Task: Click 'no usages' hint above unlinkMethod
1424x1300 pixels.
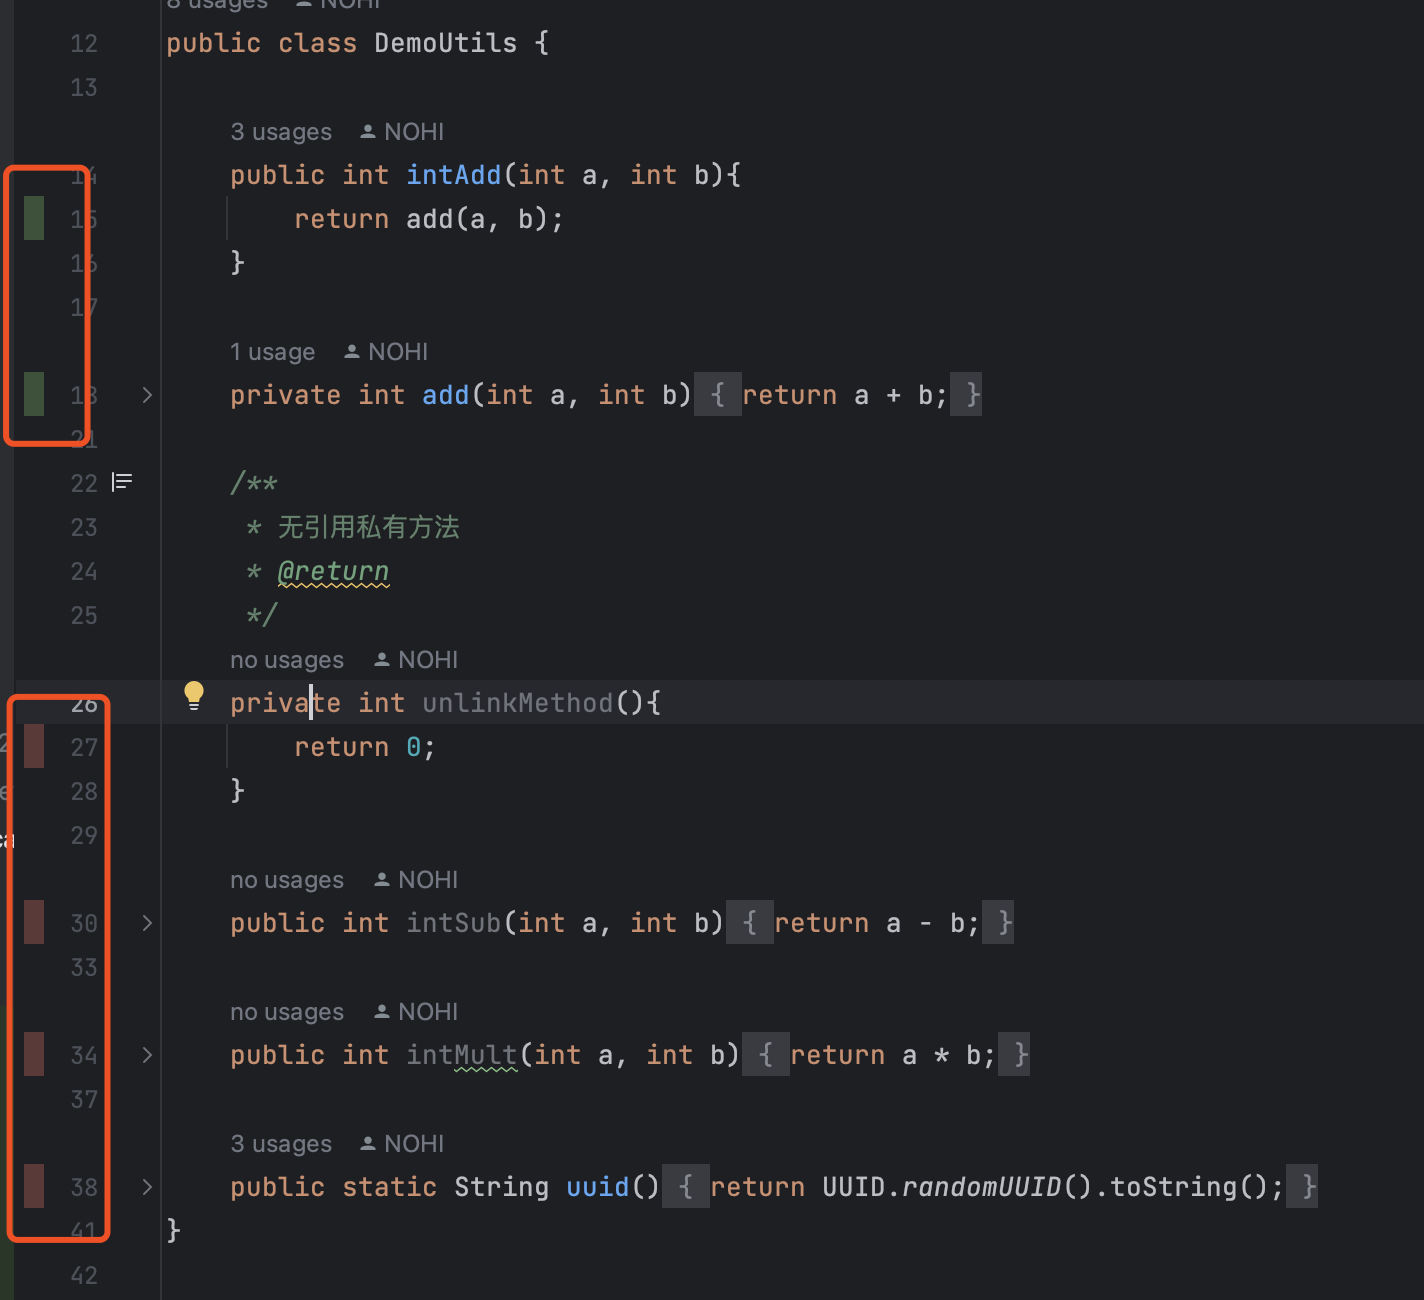Action: coord(287,660)
